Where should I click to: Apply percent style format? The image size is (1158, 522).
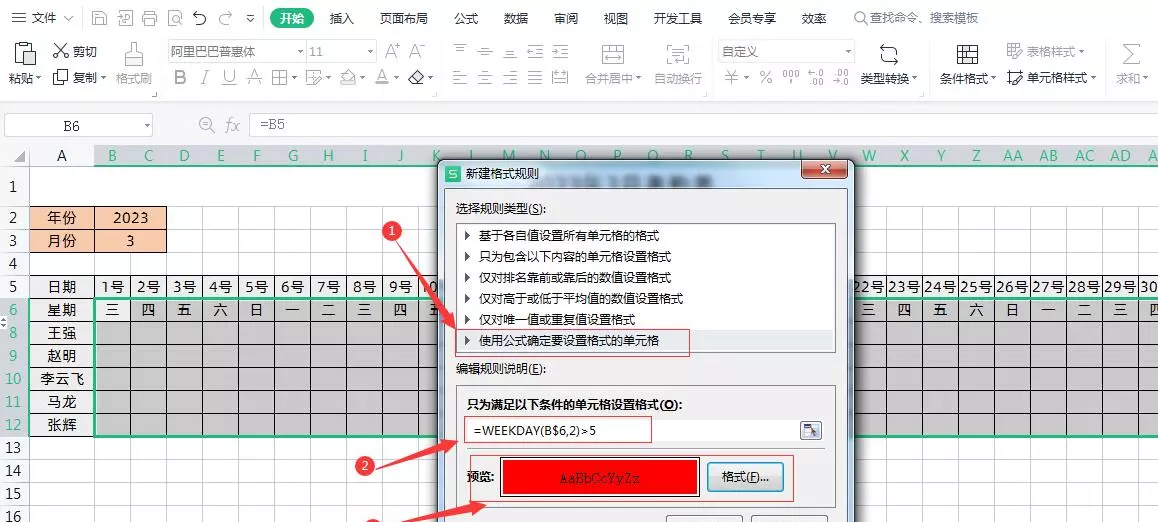766,78
